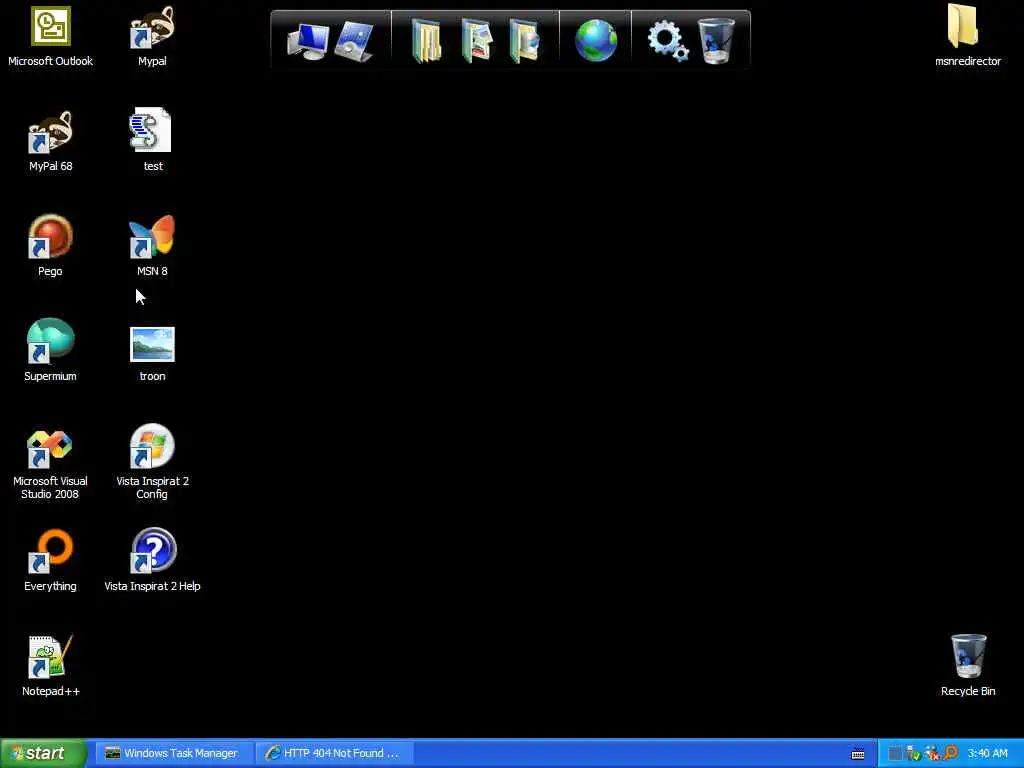The height and width of the screenshot is (768, 1024).
Task: Click the My Computer monitor dock icon
Action: (308, 41)
